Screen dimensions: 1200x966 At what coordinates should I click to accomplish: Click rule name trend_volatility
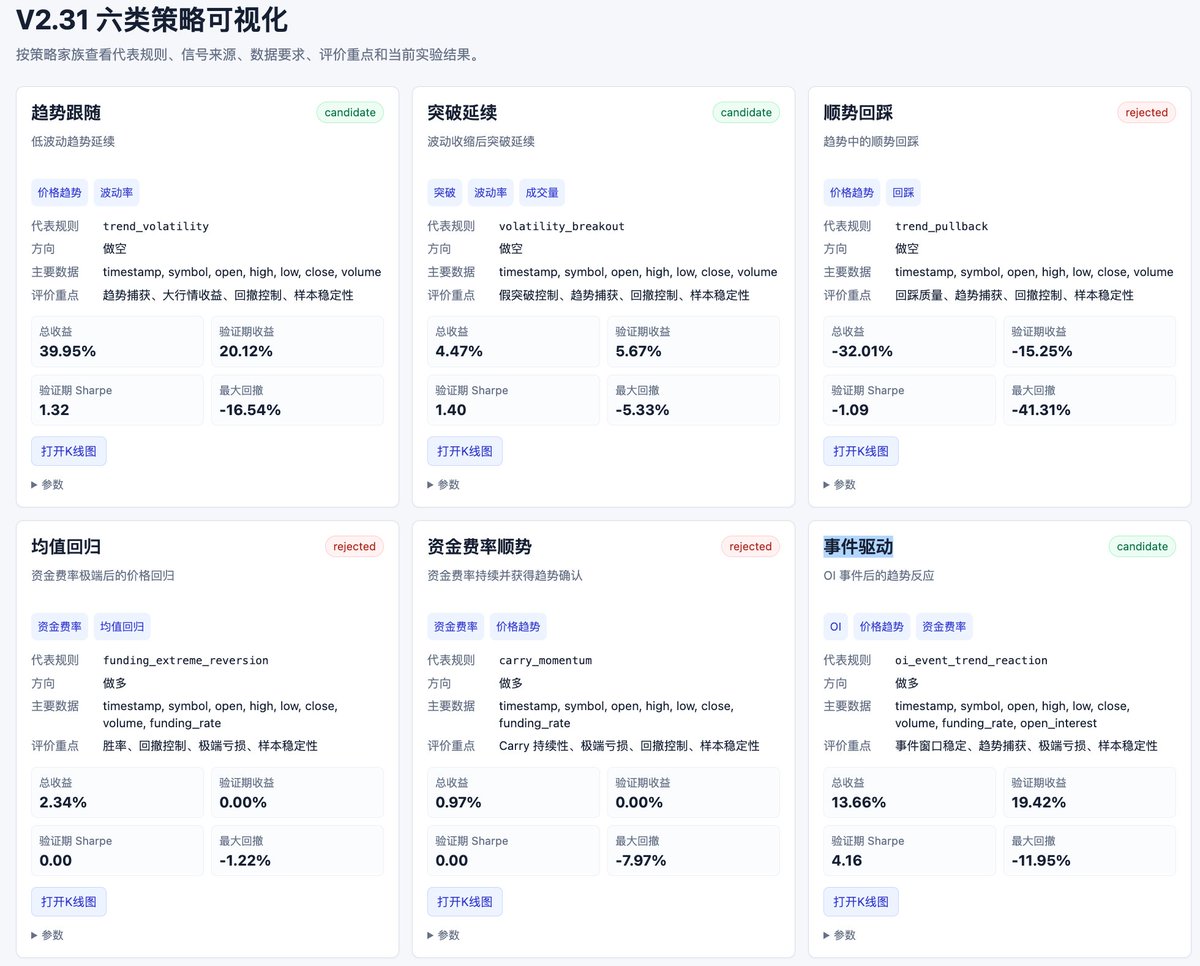tap(156, 226)
